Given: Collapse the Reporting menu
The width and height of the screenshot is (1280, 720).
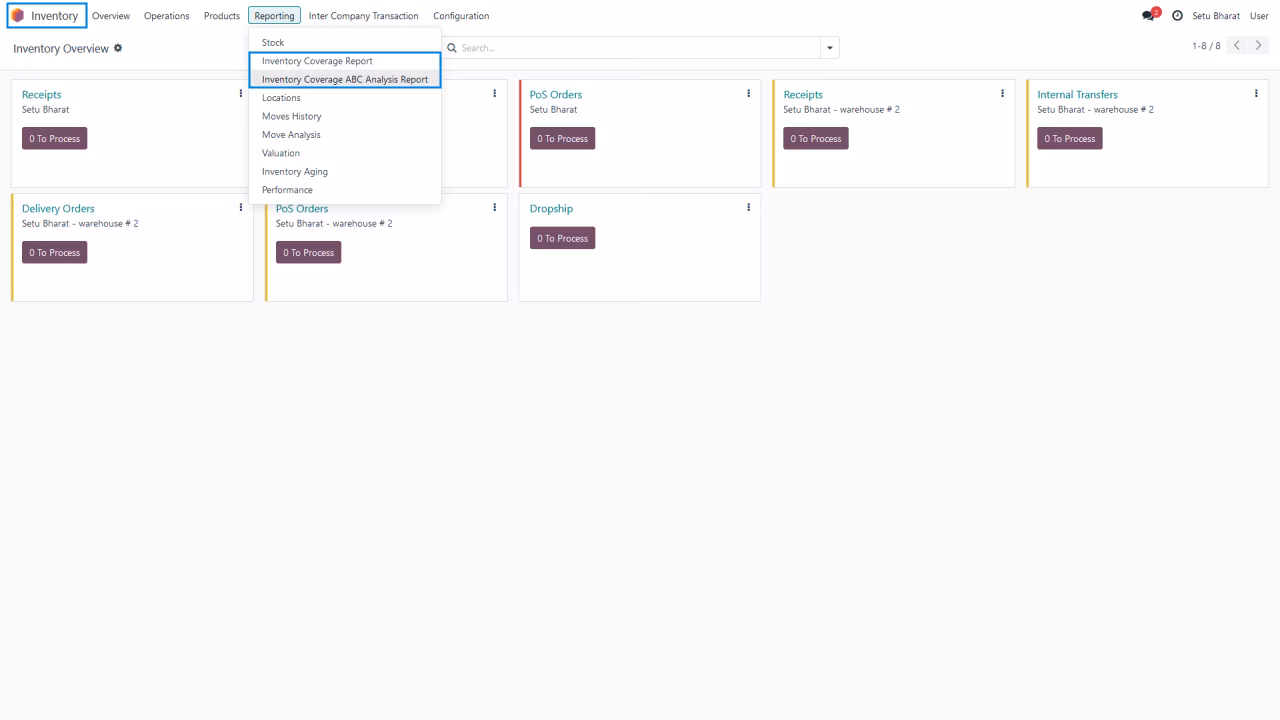Looking at the screenshot, I should coord(274,16).
